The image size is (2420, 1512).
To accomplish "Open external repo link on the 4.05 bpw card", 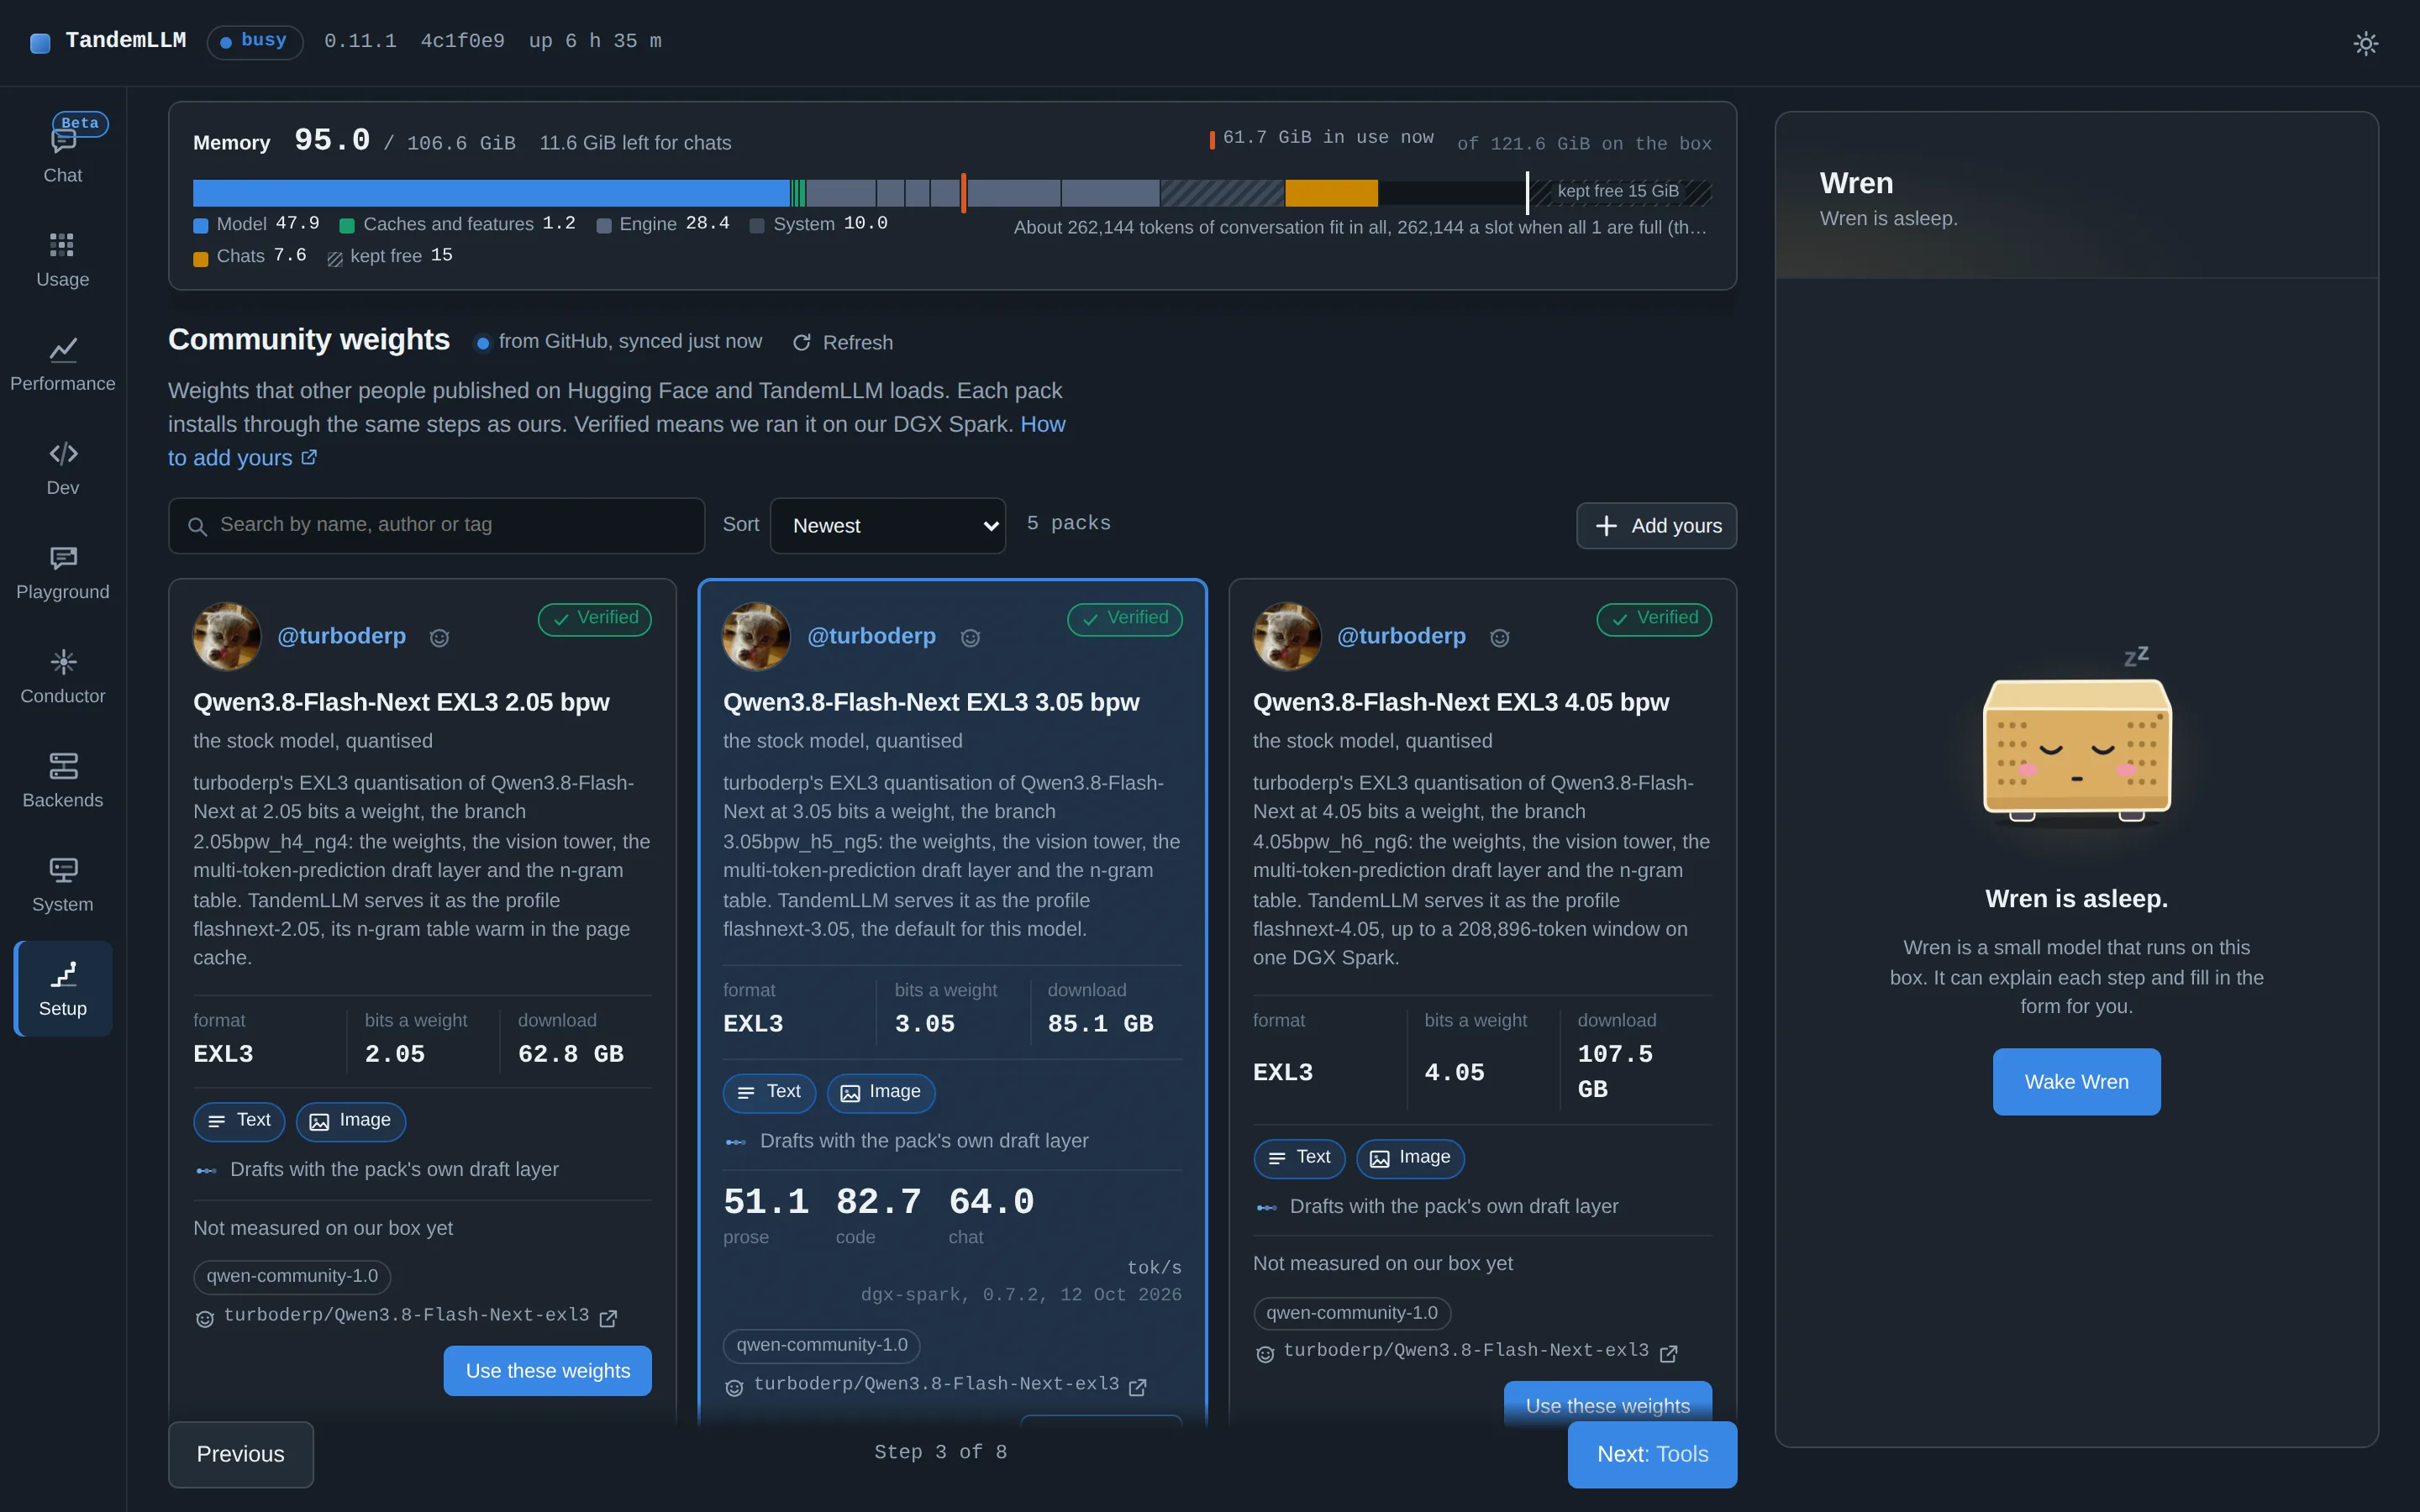I will (1466, 1352).
